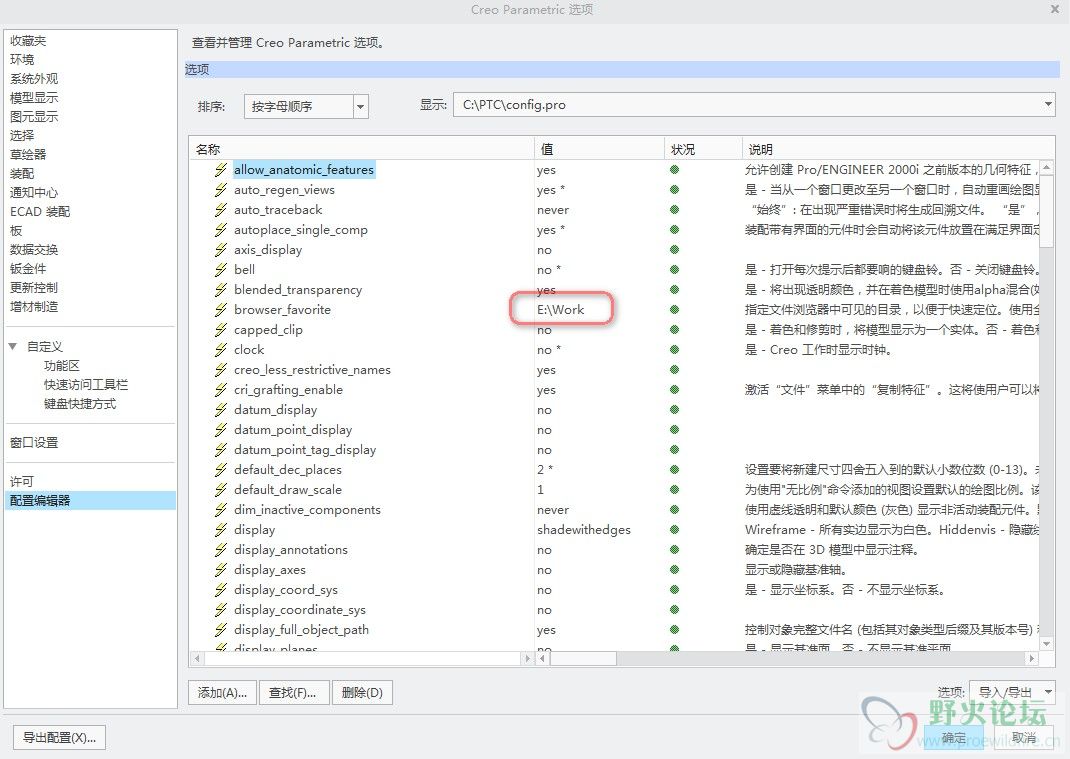The image size is (1070, 759).
Task: Open the 环境 settings category
Action: pyautogui.click(x=22, y=60)
